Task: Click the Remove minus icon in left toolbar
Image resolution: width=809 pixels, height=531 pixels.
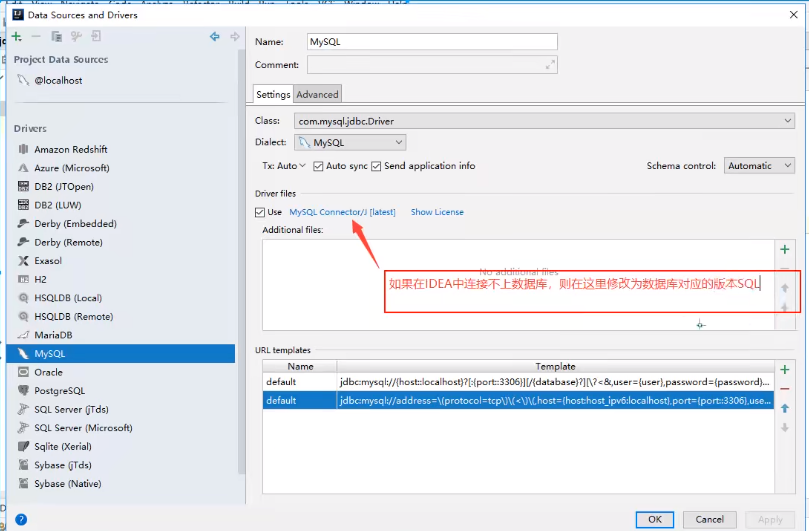Action: point(36,37)
